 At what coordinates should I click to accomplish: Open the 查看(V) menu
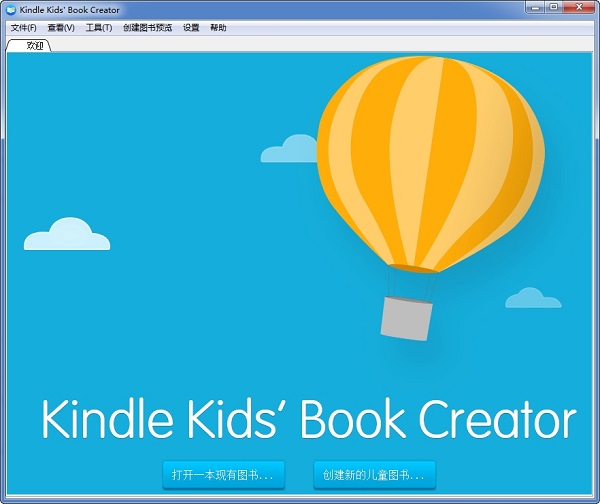pos(61,28)
